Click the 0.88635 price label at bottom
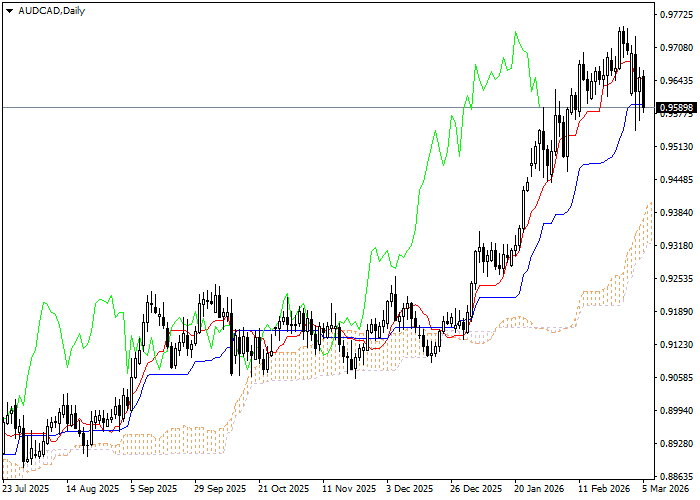700x500 pixels. point(676,477)
